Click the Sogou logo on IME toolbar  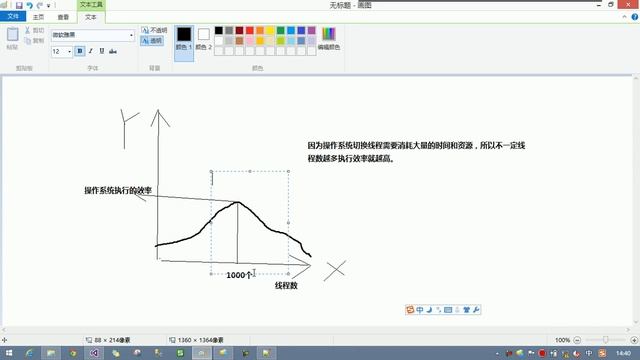[x=410, y=310]
